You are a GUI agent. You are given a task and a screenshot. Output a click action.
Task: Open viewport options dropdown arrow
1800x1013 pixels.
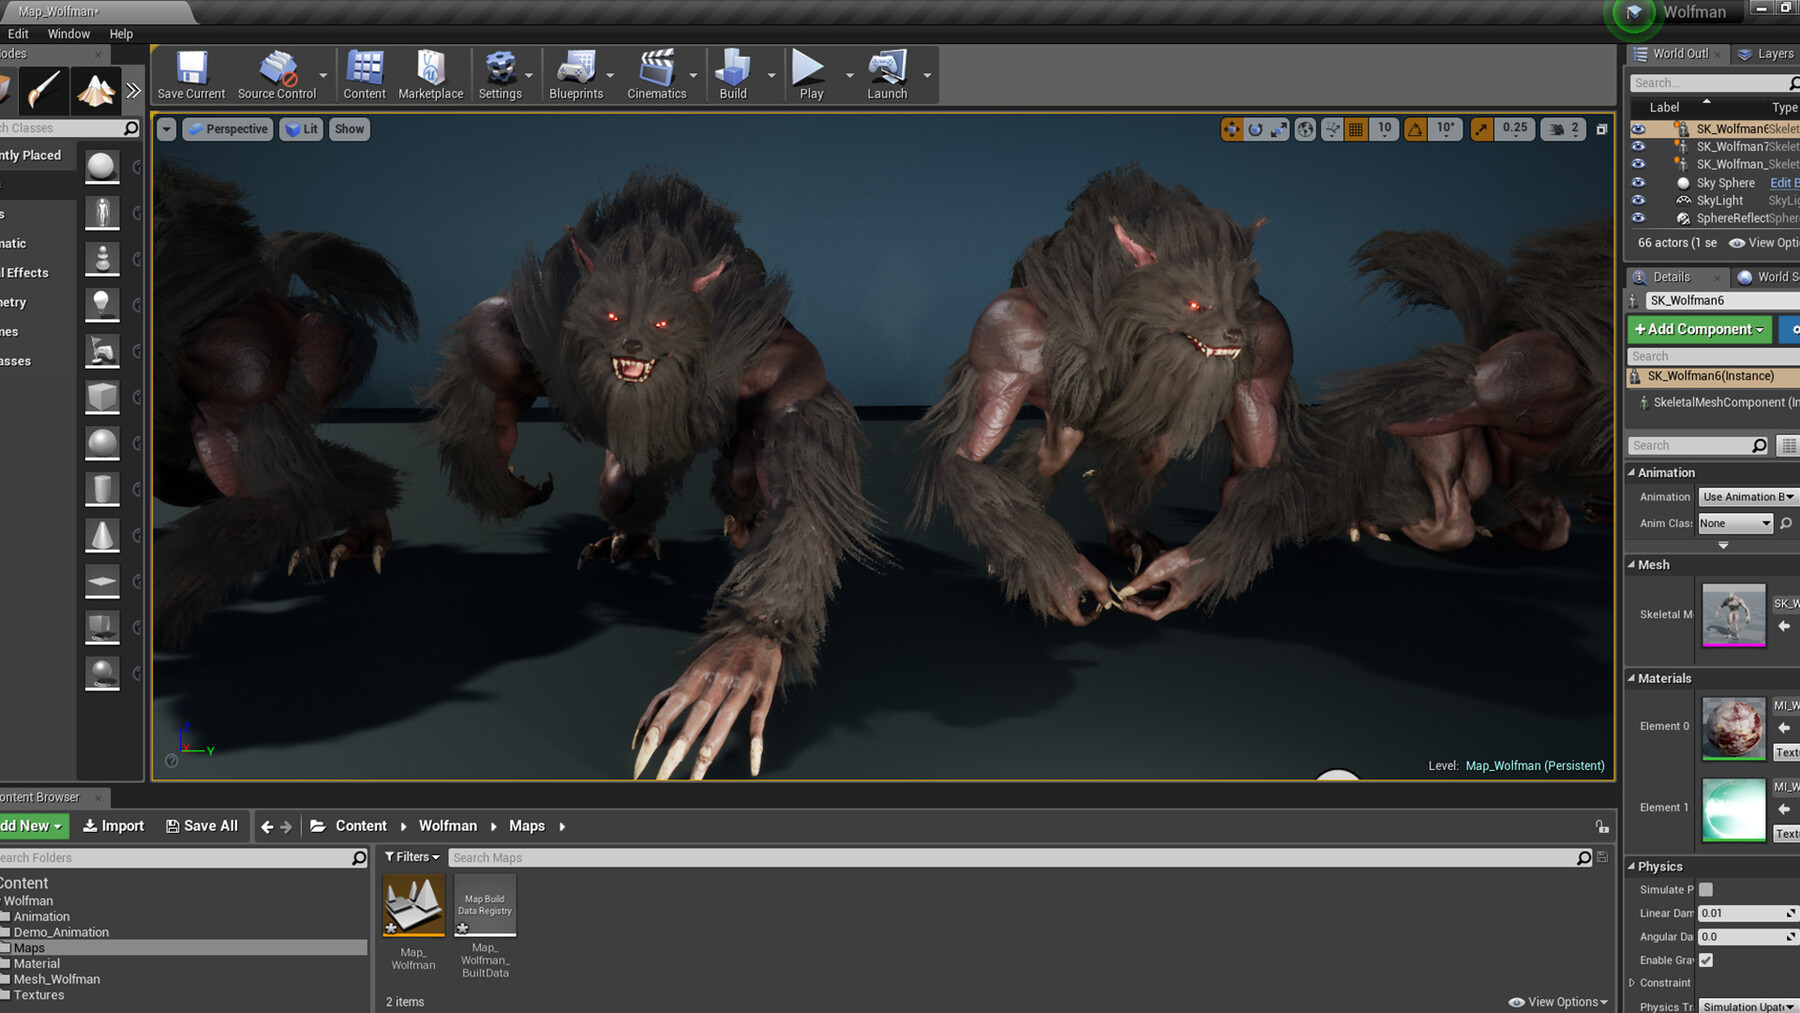click(167, 129)
